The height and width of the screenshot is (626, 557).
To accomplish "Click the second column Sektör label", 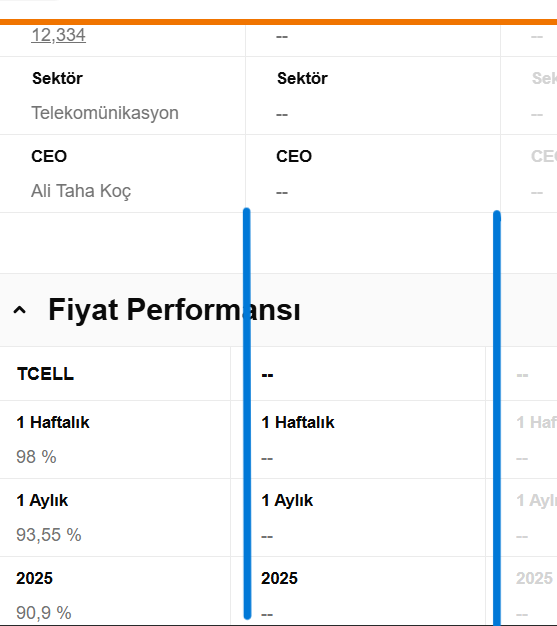I will click(302, 78).
